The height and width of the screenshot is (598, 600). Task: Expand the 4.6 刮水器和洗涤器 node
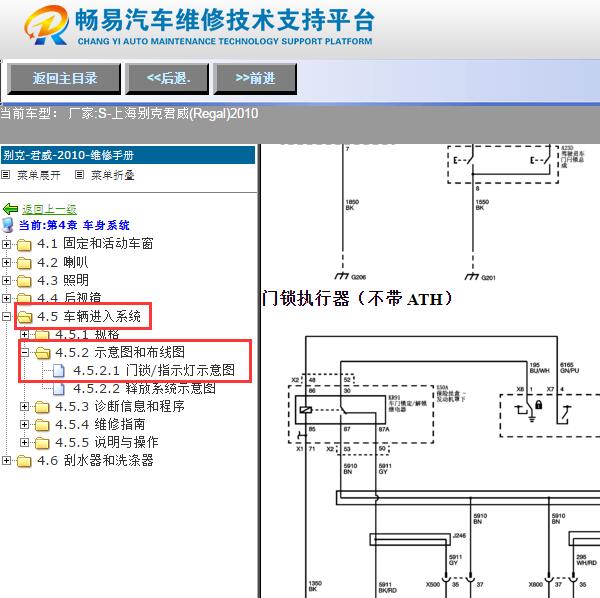coord(6,460)
